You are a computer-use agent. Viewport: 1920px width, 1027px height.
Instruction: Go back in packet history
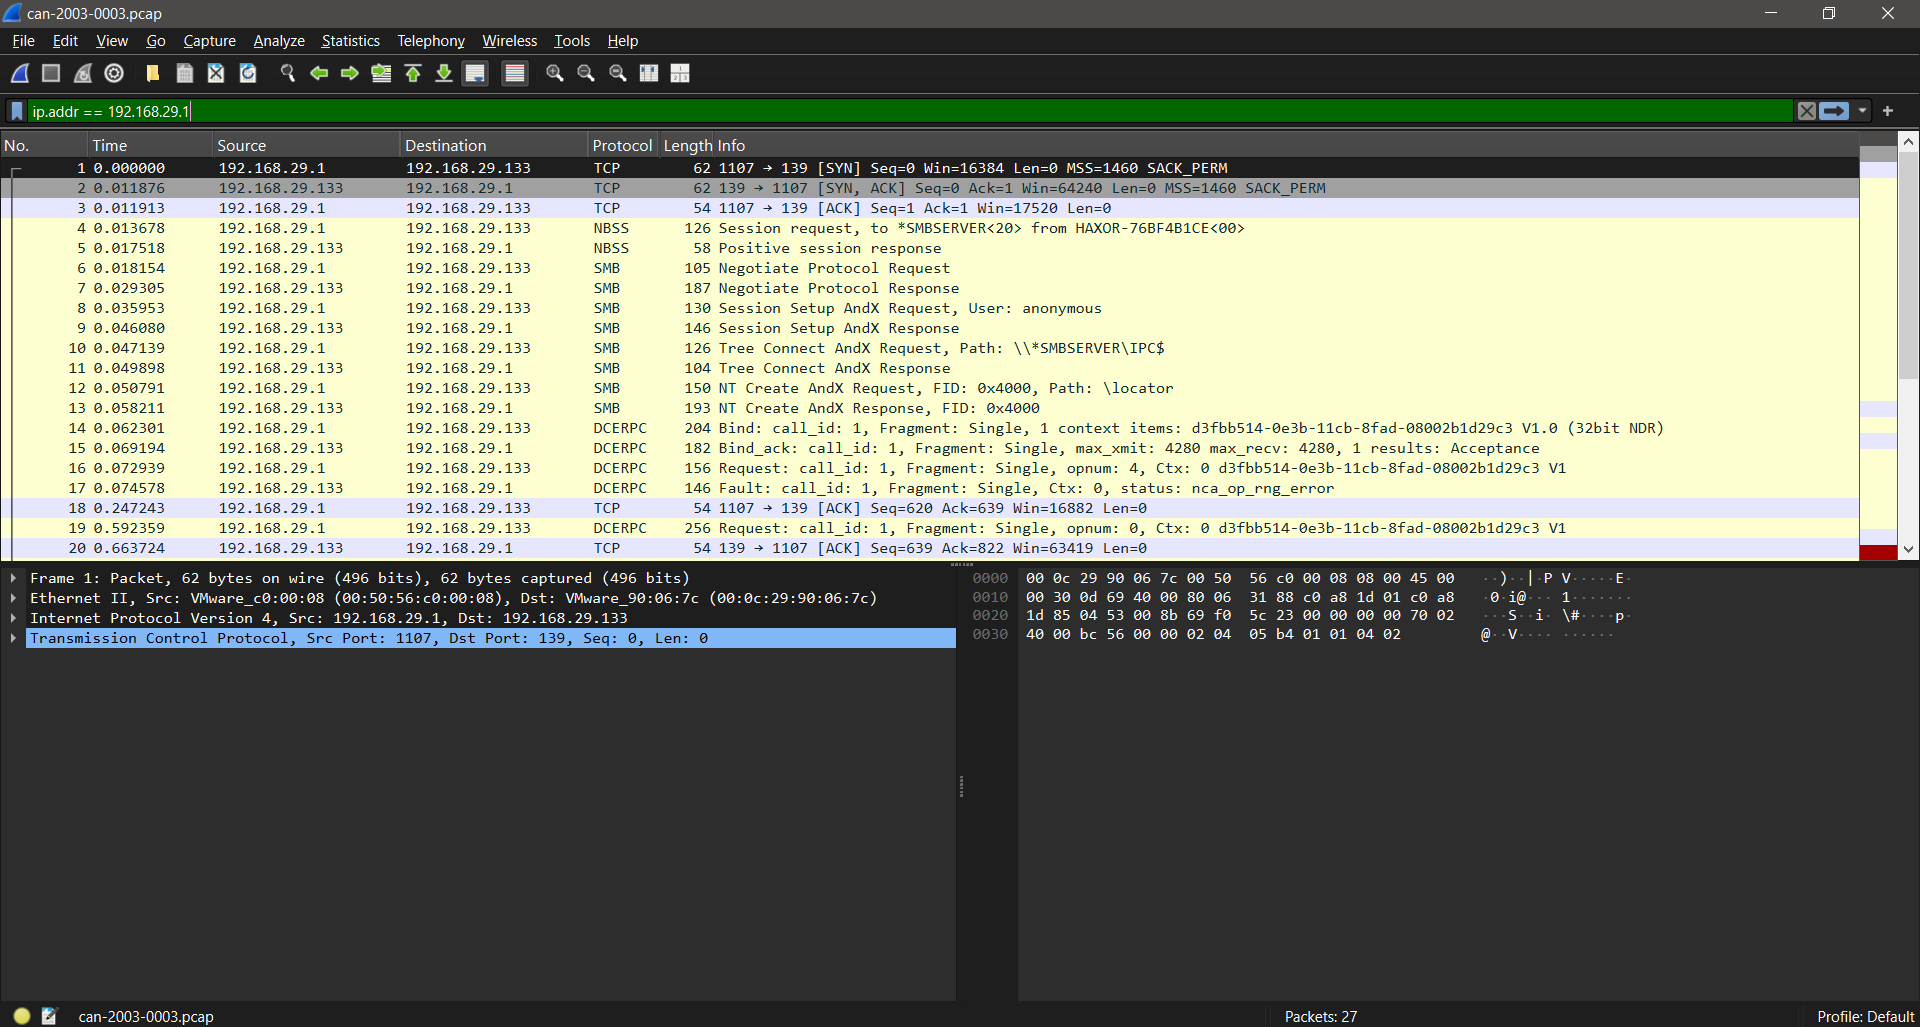(319, 73)
